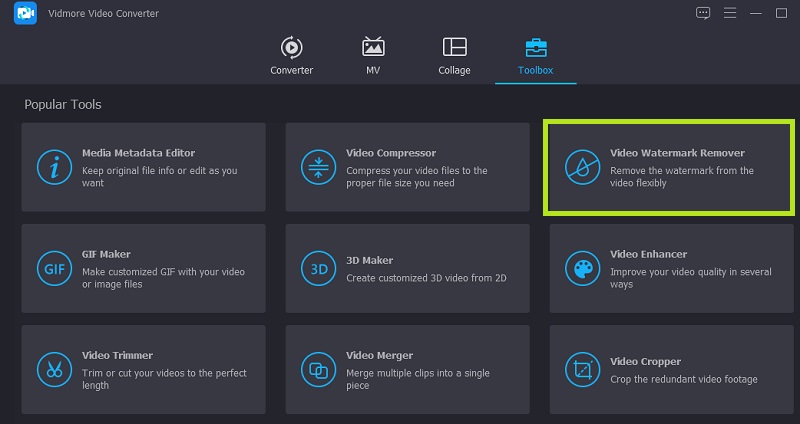The width and height of the screenshot is (800, 424).
Task: Open the feedback icon in title bar
Action: point(702,13)
